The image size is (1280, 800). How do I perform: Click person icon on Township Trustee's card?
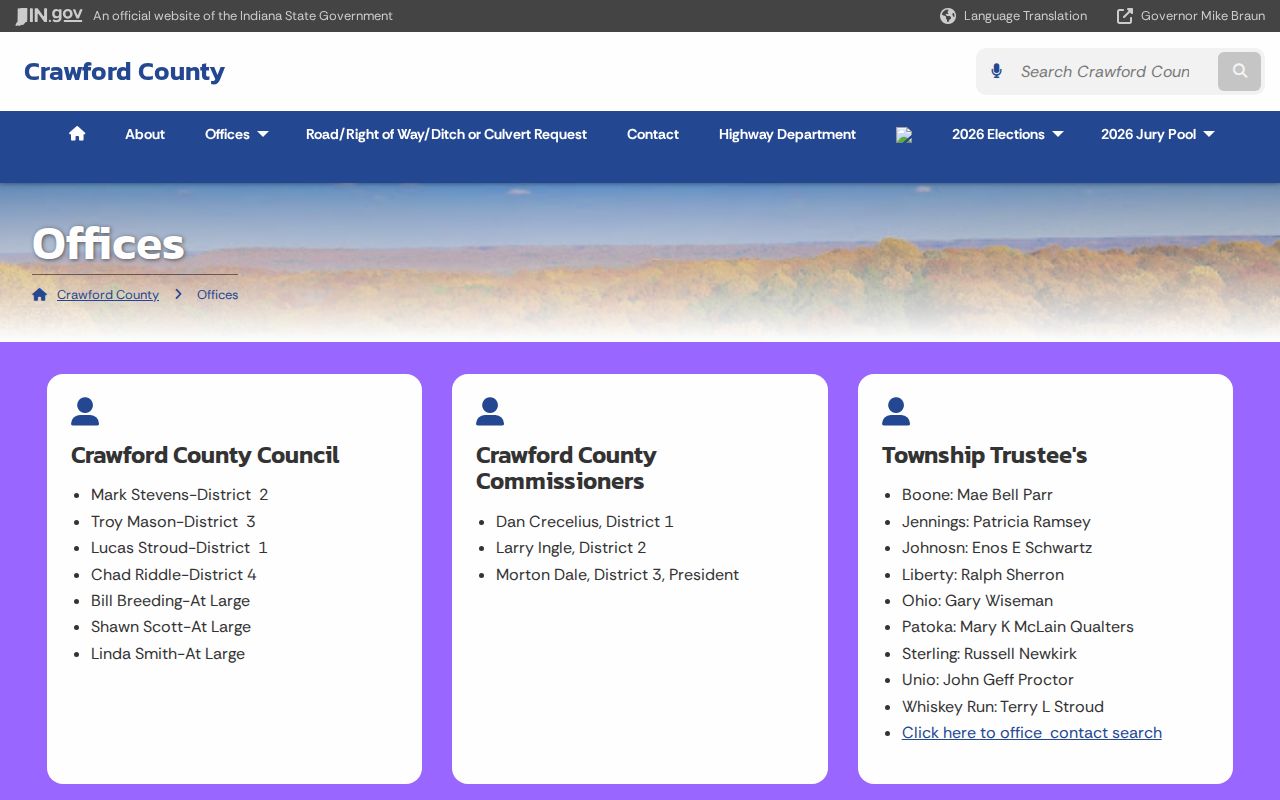[896, 411]
